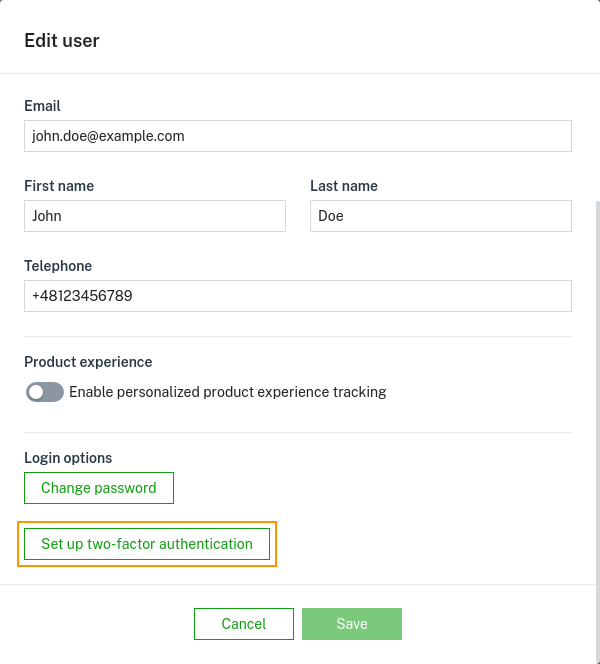
Task: Set up two-factor authentication
Action: (147, 544)
